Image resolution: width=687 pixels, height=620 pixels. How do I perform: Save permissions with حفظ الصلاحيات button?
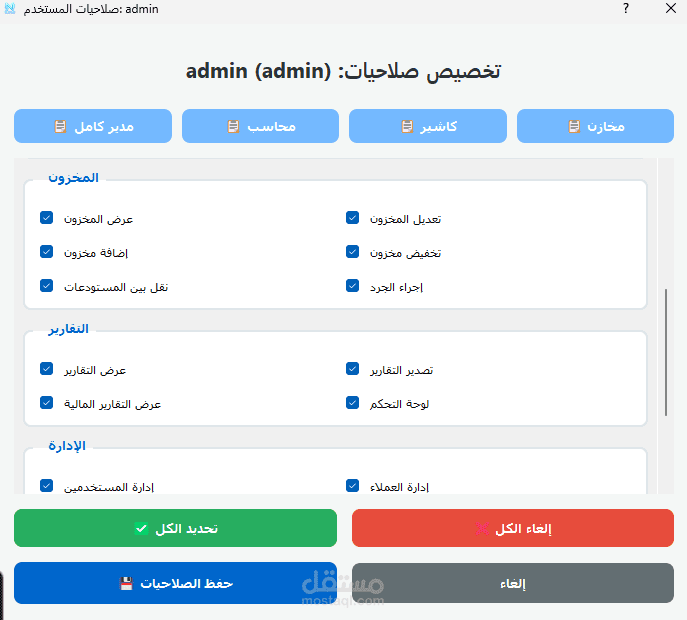pyautogui.click(x=175, y=583)
